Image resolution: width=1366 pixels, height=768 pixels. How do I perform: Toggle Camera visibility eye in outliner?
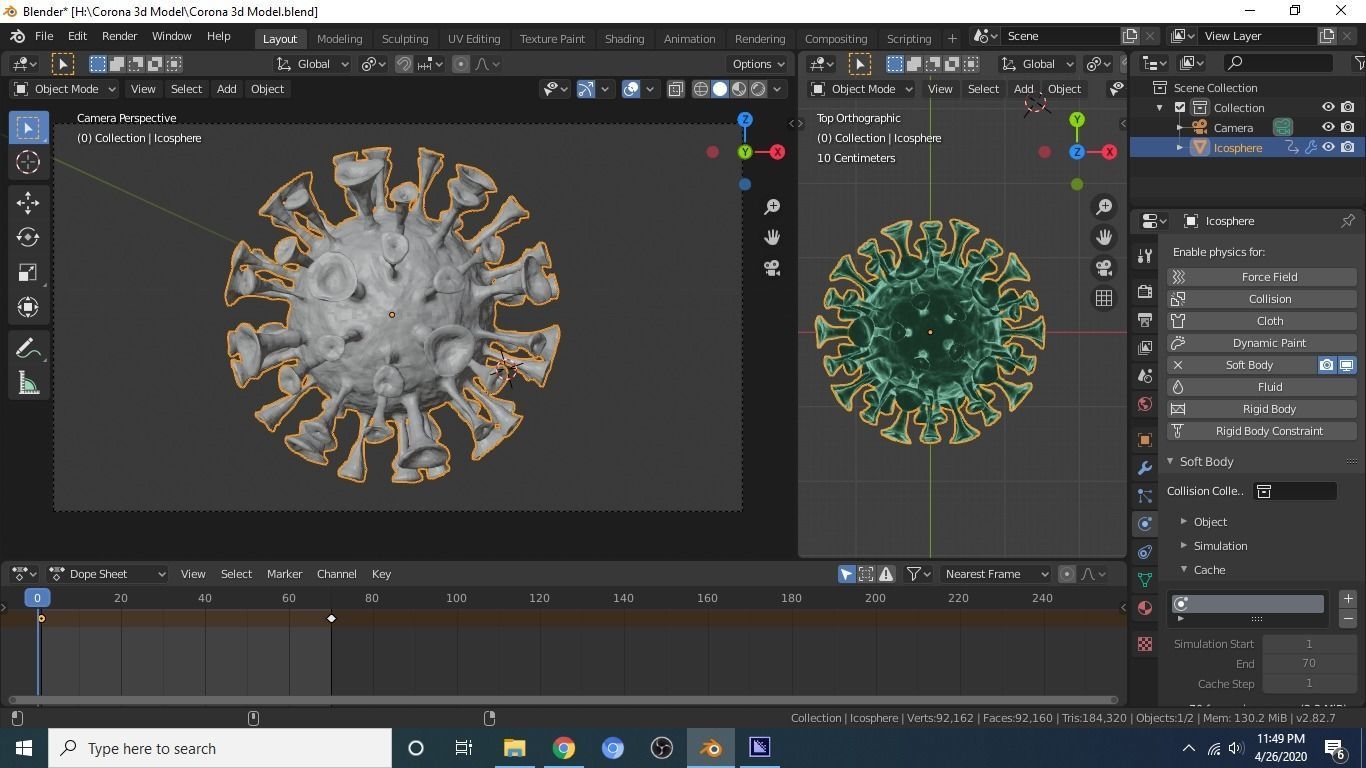click(x=1328, y=127)
